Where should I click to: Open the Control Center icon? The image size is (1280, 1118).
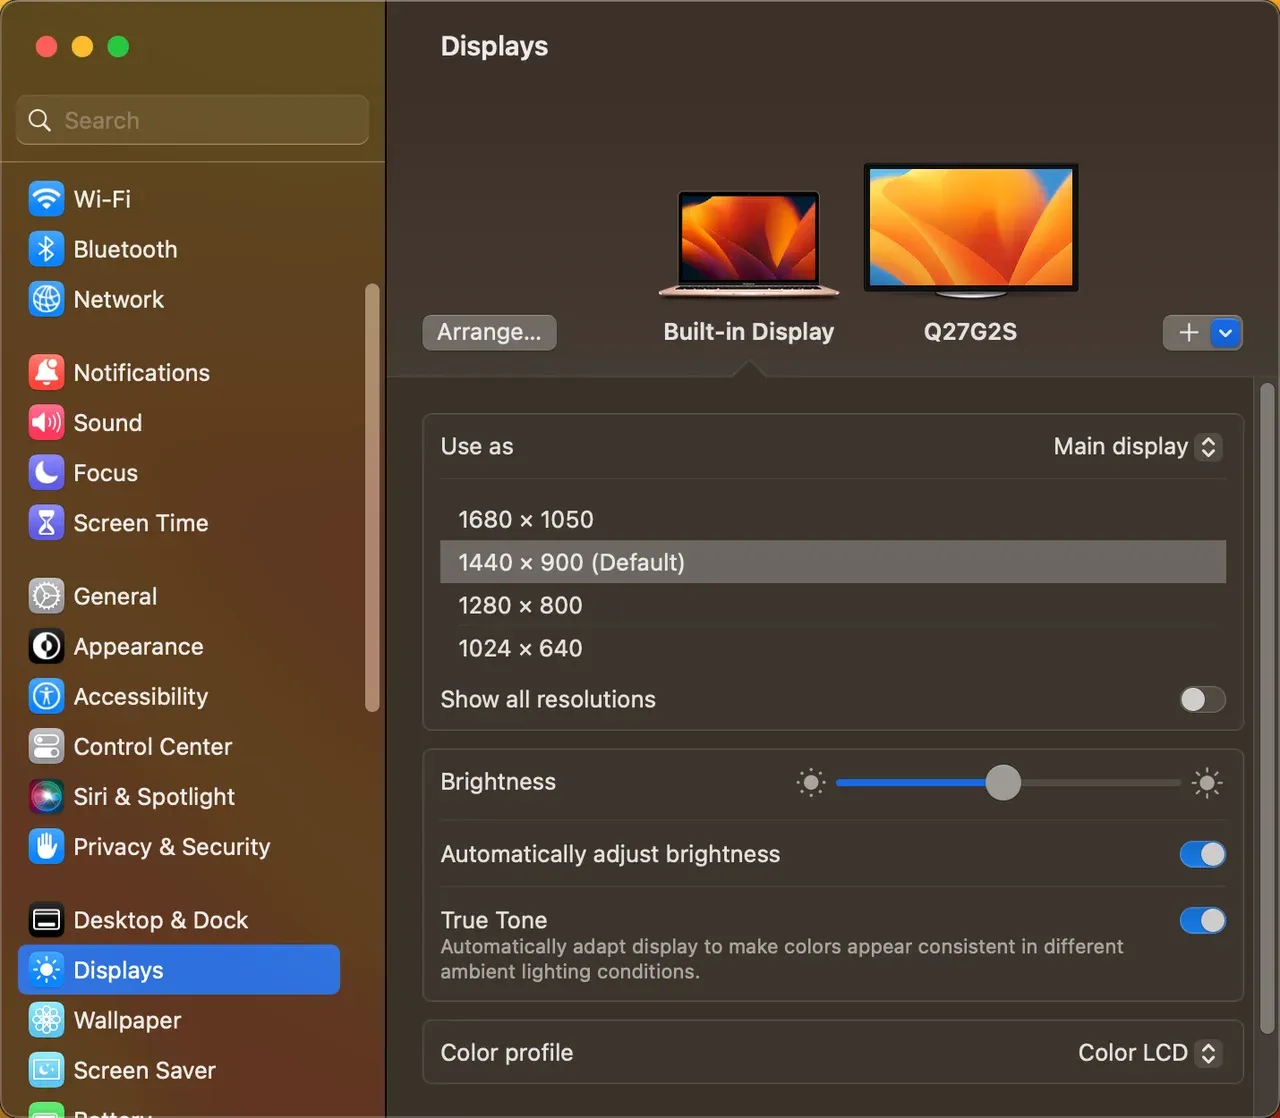click(x=46, y=746)
